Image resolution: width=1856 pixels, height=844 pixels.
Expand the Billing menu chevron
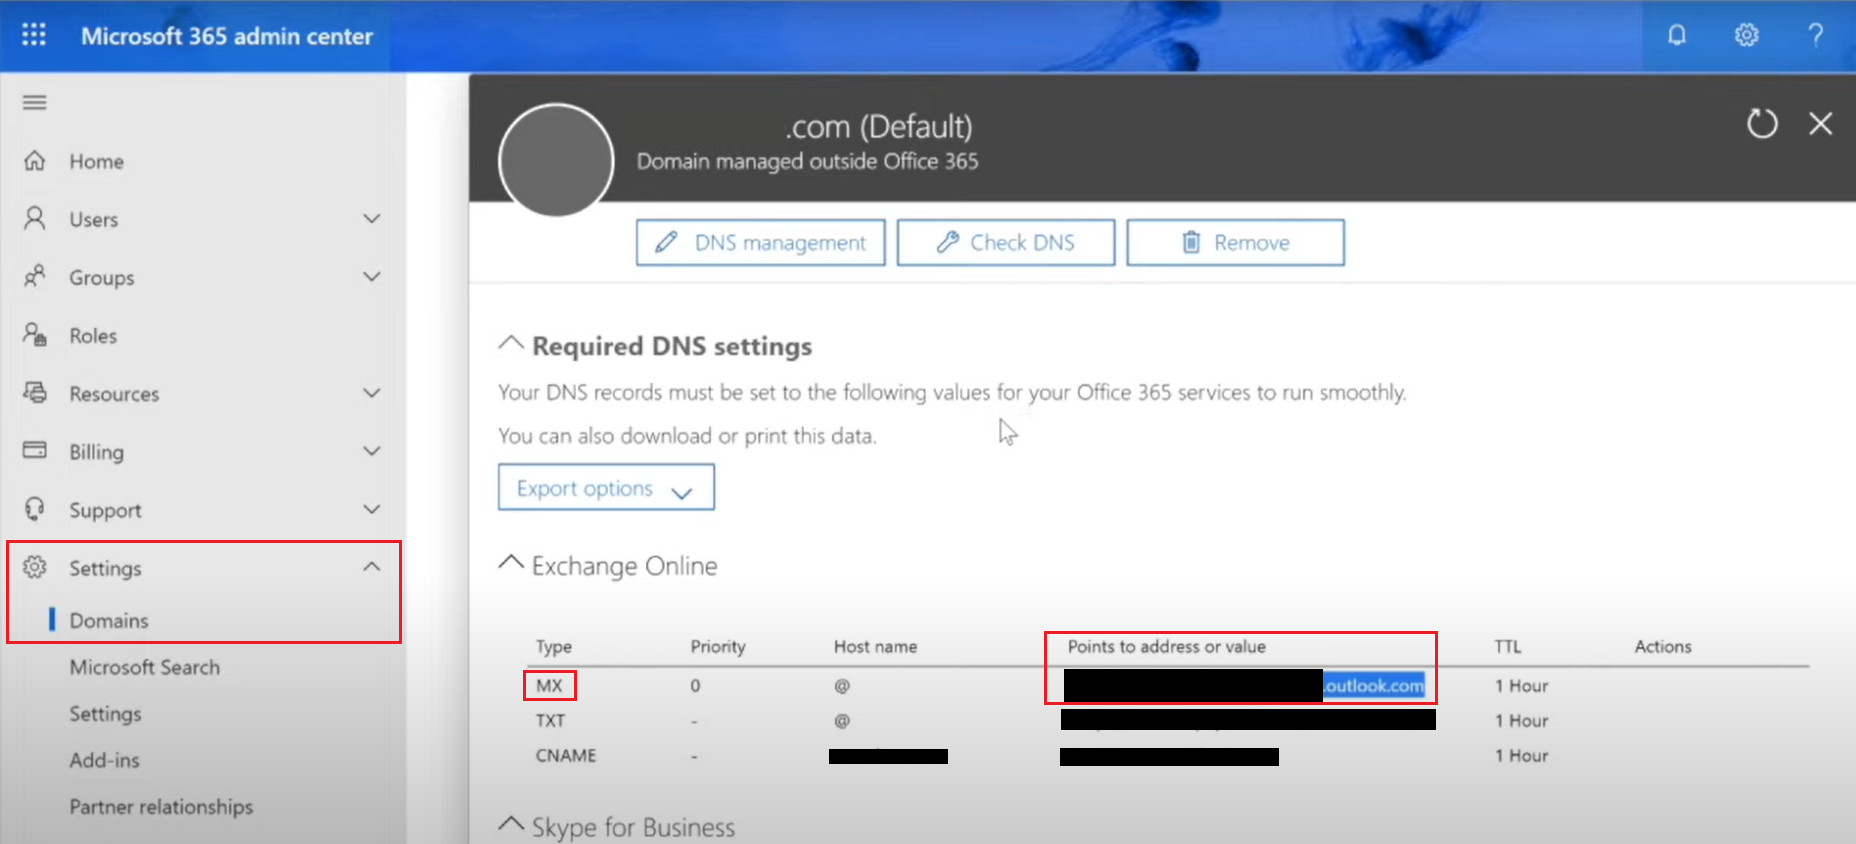pos(372,451)
